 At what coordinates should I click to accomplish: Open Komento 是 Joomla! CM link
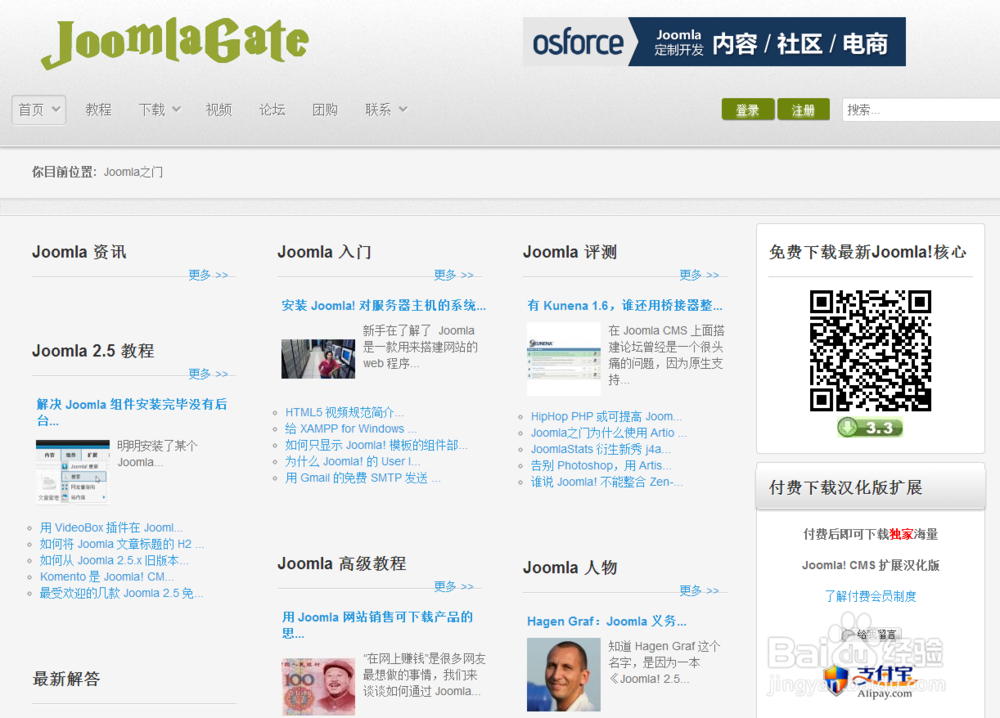(x=107, y=576)
